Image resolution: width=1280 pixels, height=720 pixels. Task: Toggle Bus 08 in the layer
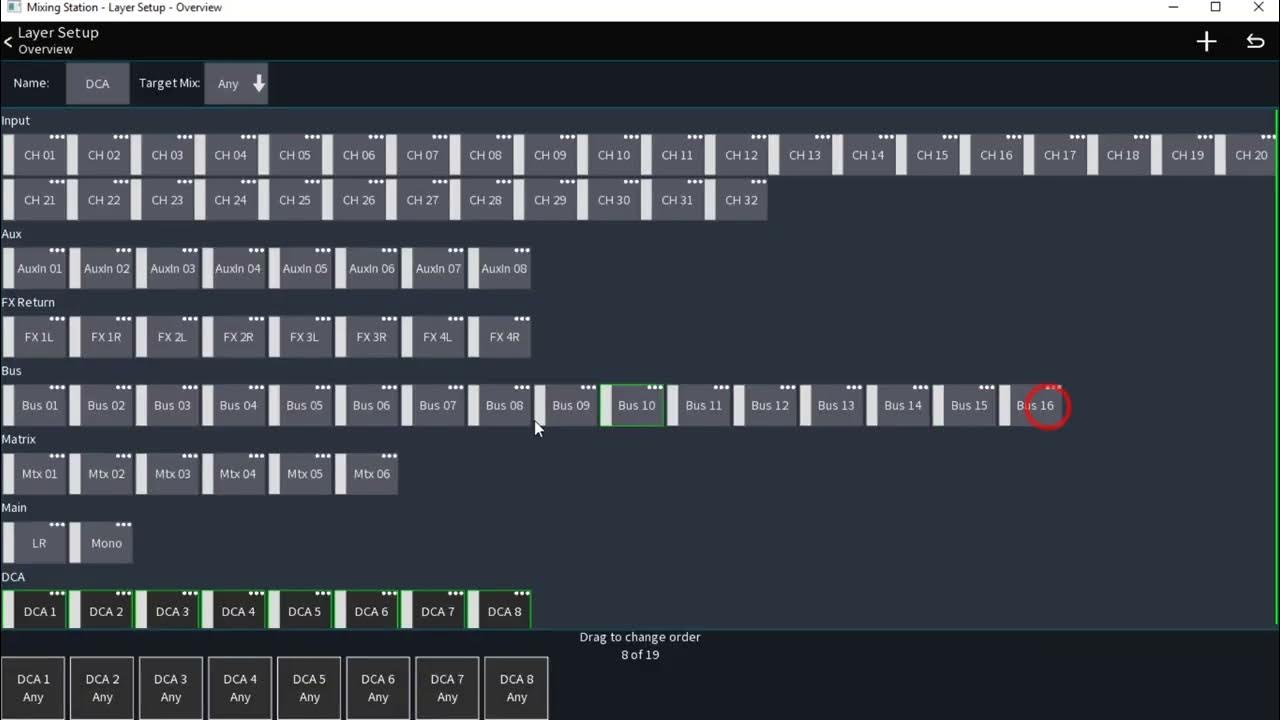pyautogui.click(x=500, y=405)
